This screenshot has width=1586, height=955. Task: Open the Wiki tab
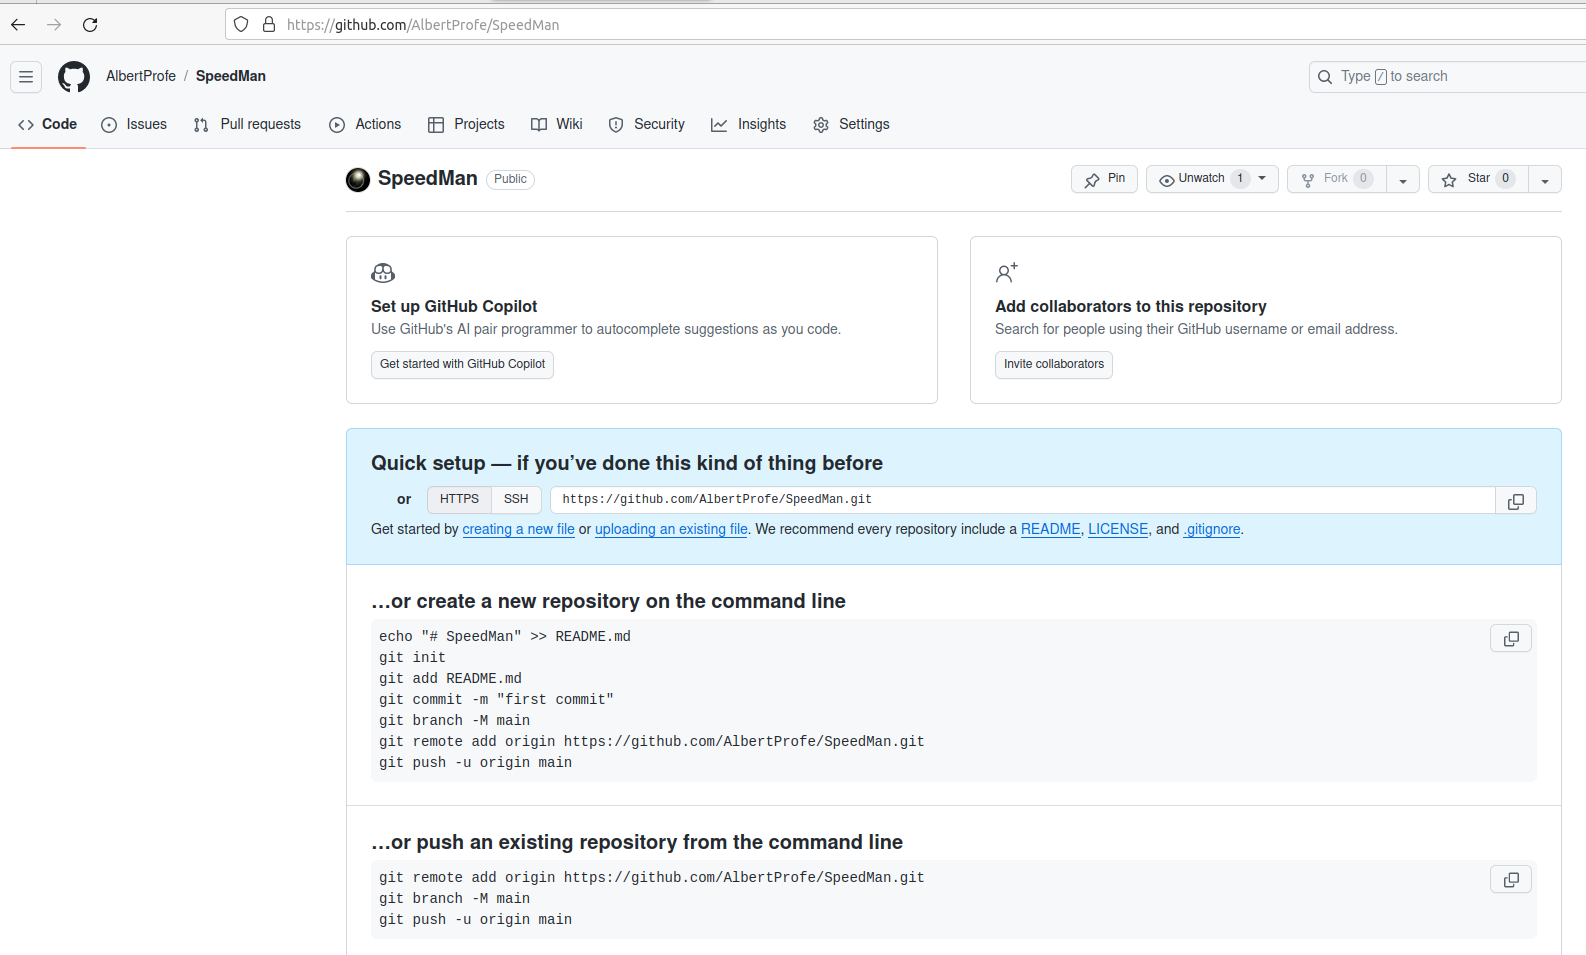557,124
